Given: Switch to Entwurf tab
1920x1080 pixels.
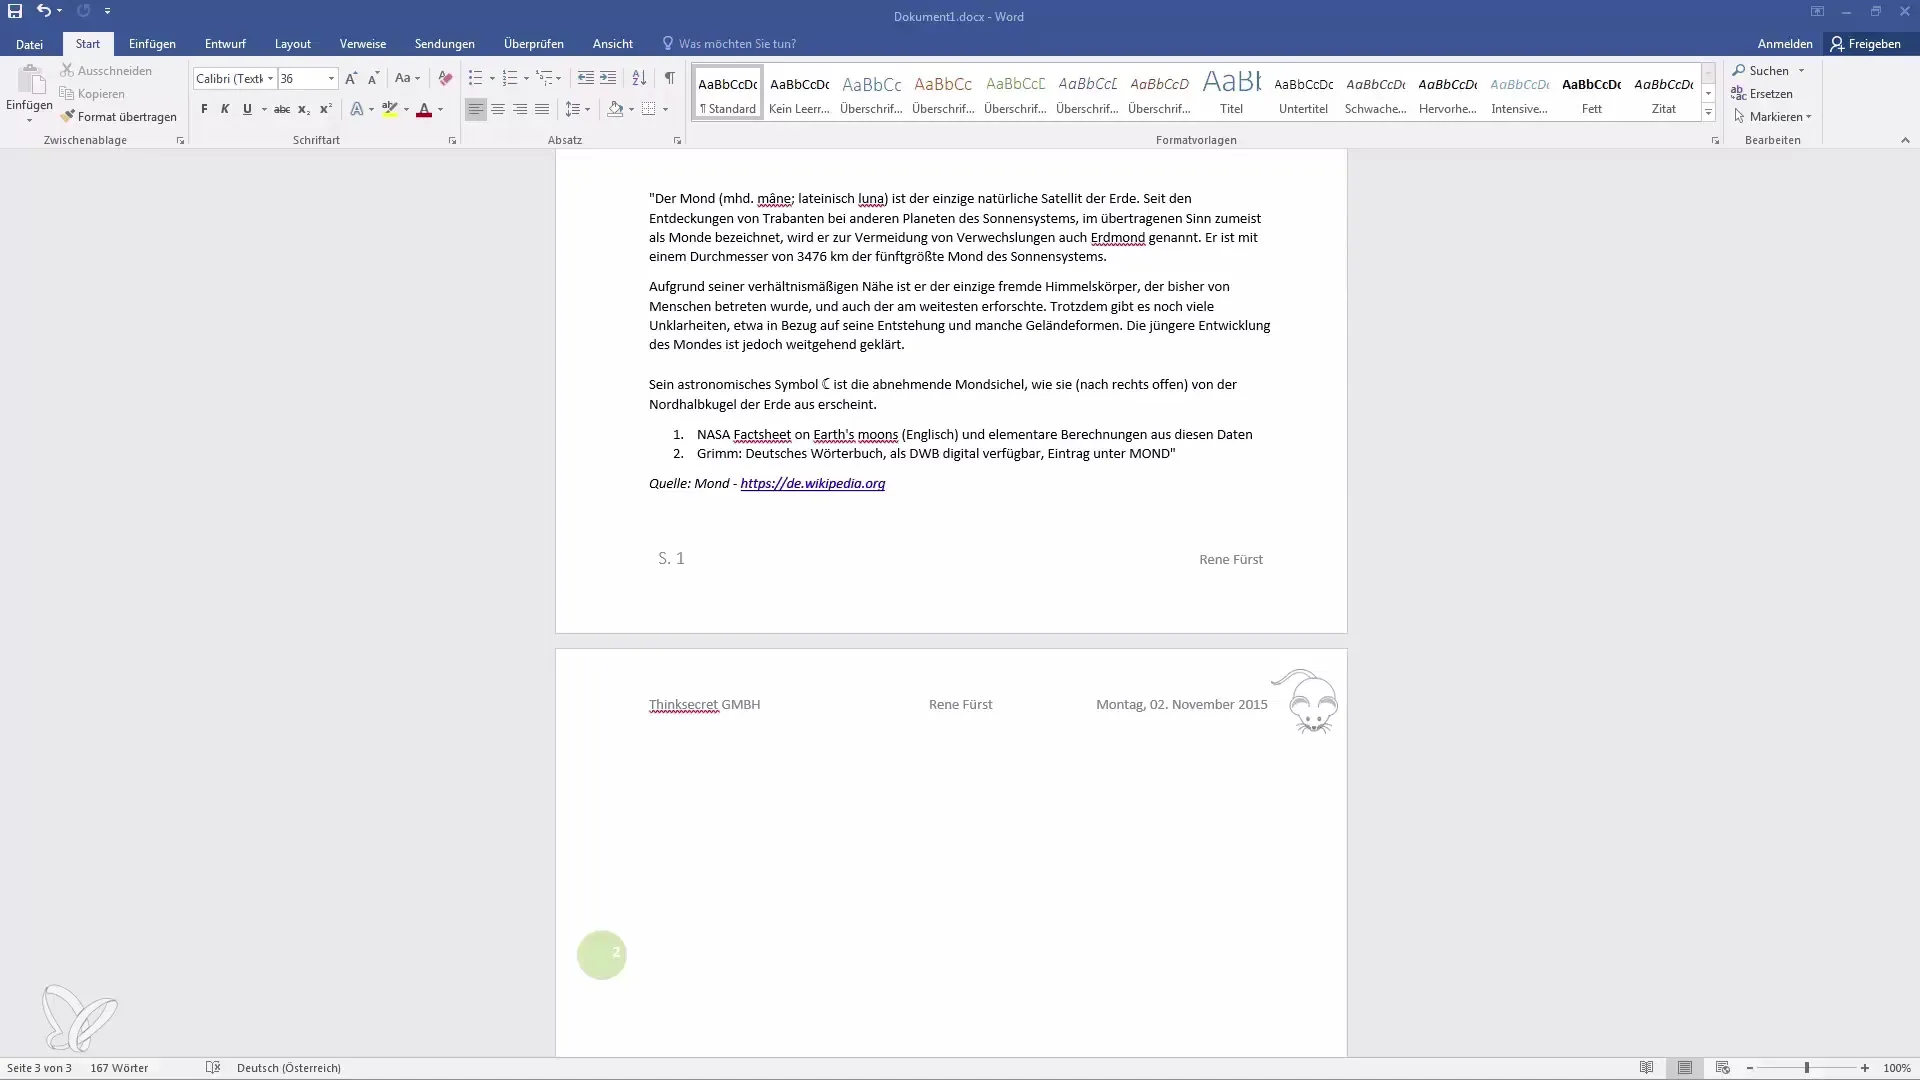Looking at the screenshot, I should pyautogui.click(x=225, y=44).
